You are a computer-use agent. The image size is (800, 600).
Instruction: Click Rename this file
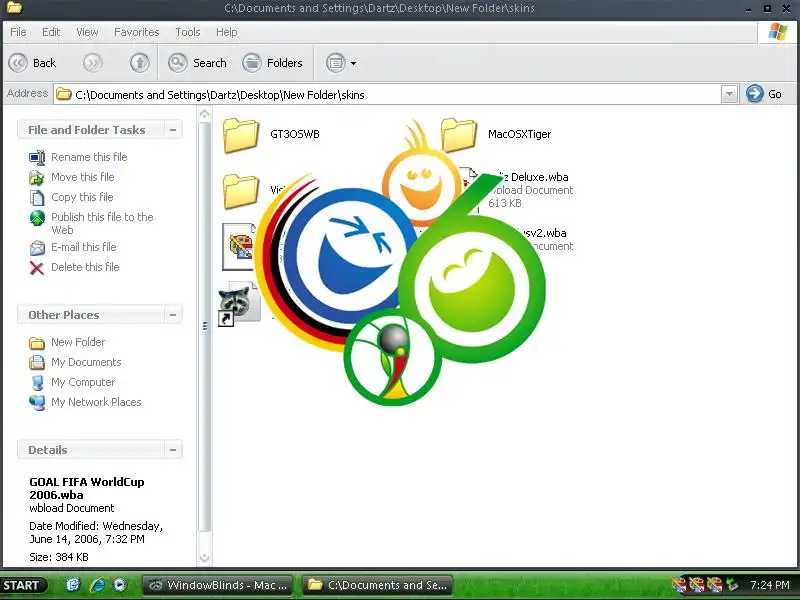point(89,157)
